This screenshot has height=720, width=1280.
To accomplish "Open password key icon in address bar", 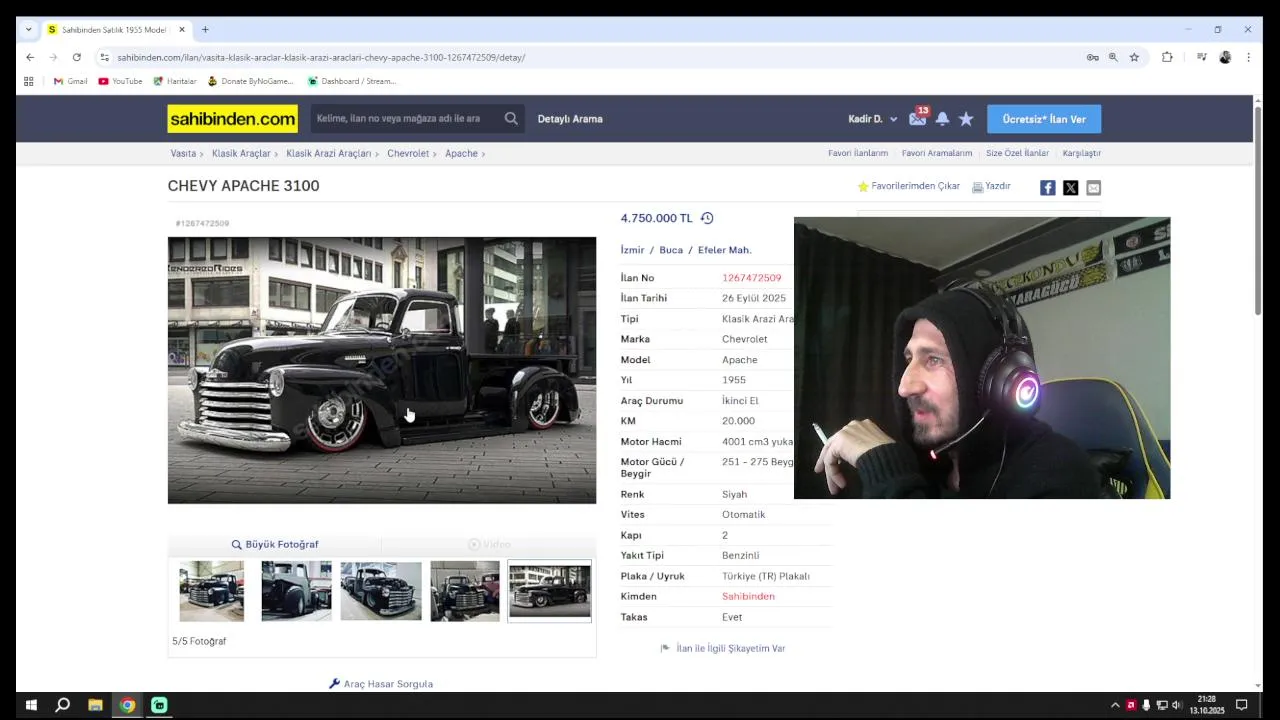I will click(1092, 57).
